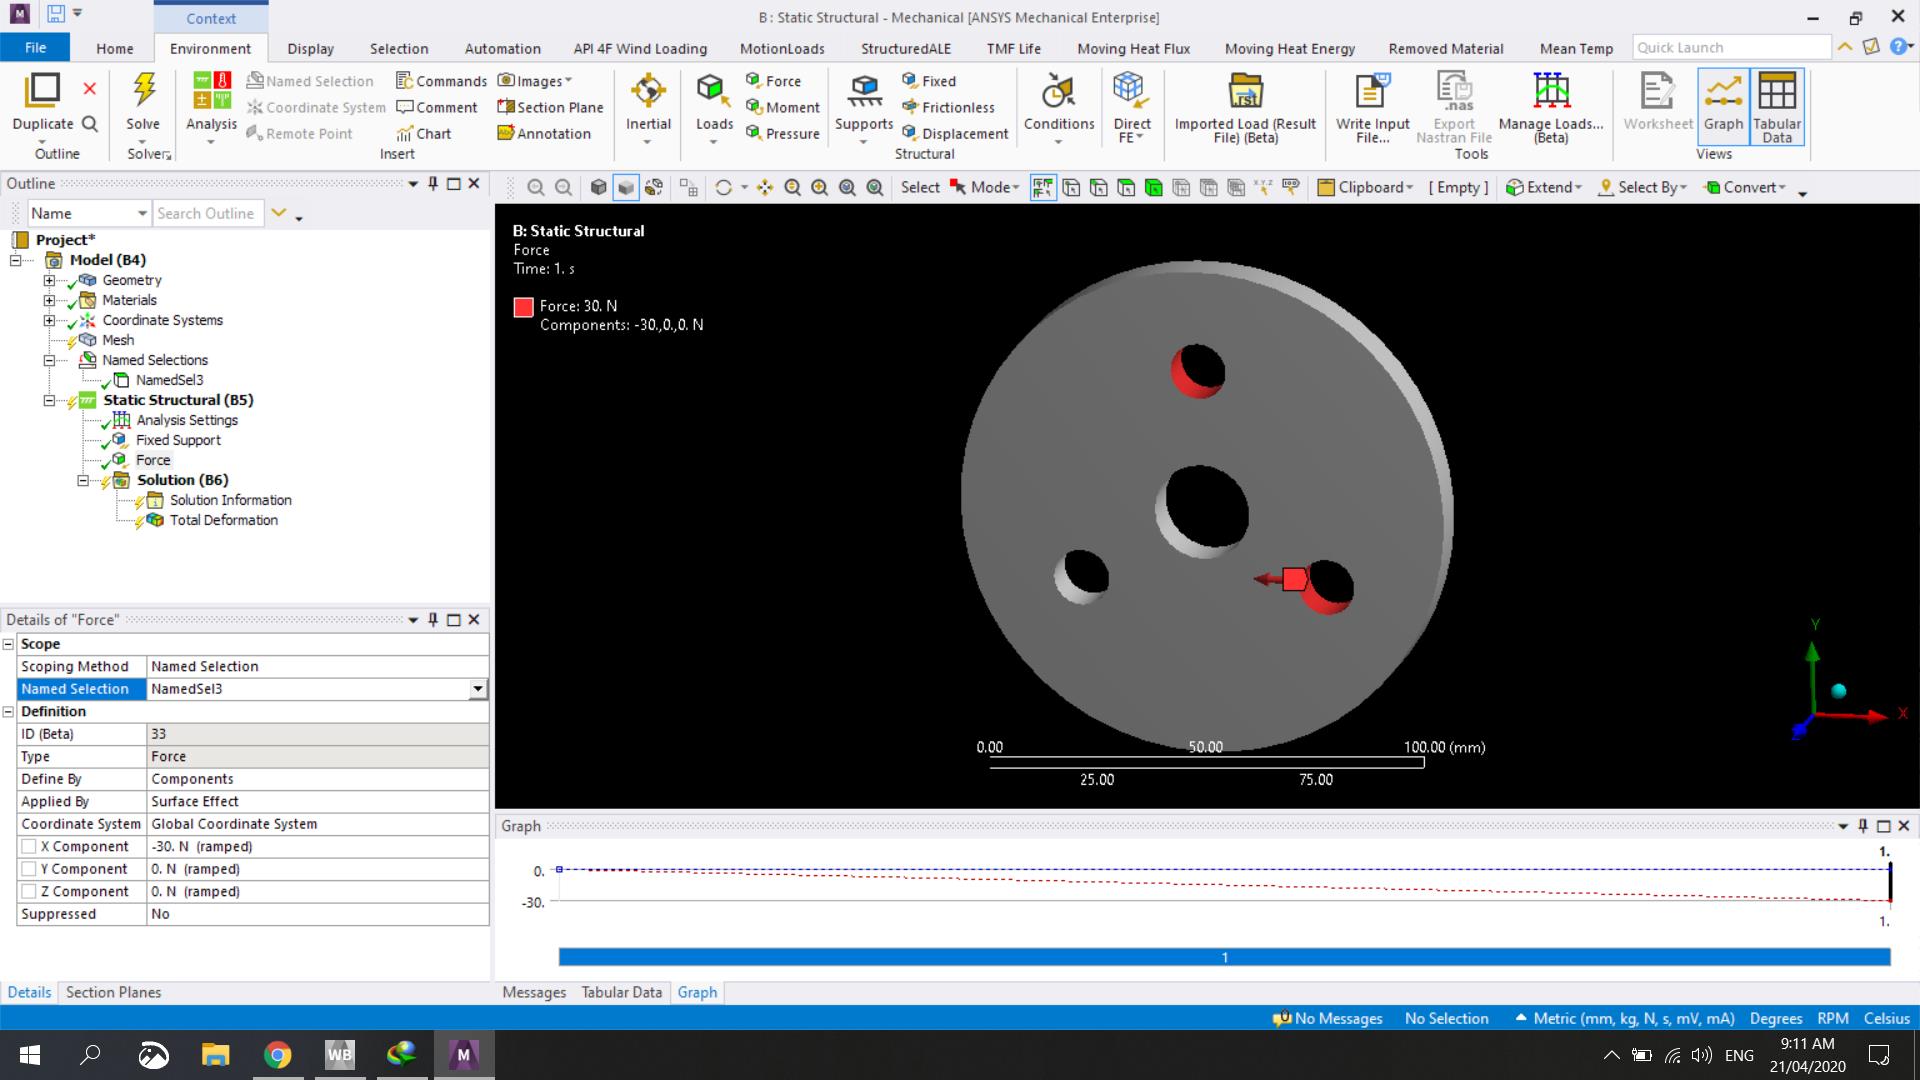This screenshot has width=1920, height=1080.
Task: Click the Duplicate icon in the Outline group
Action: (42, 92)
